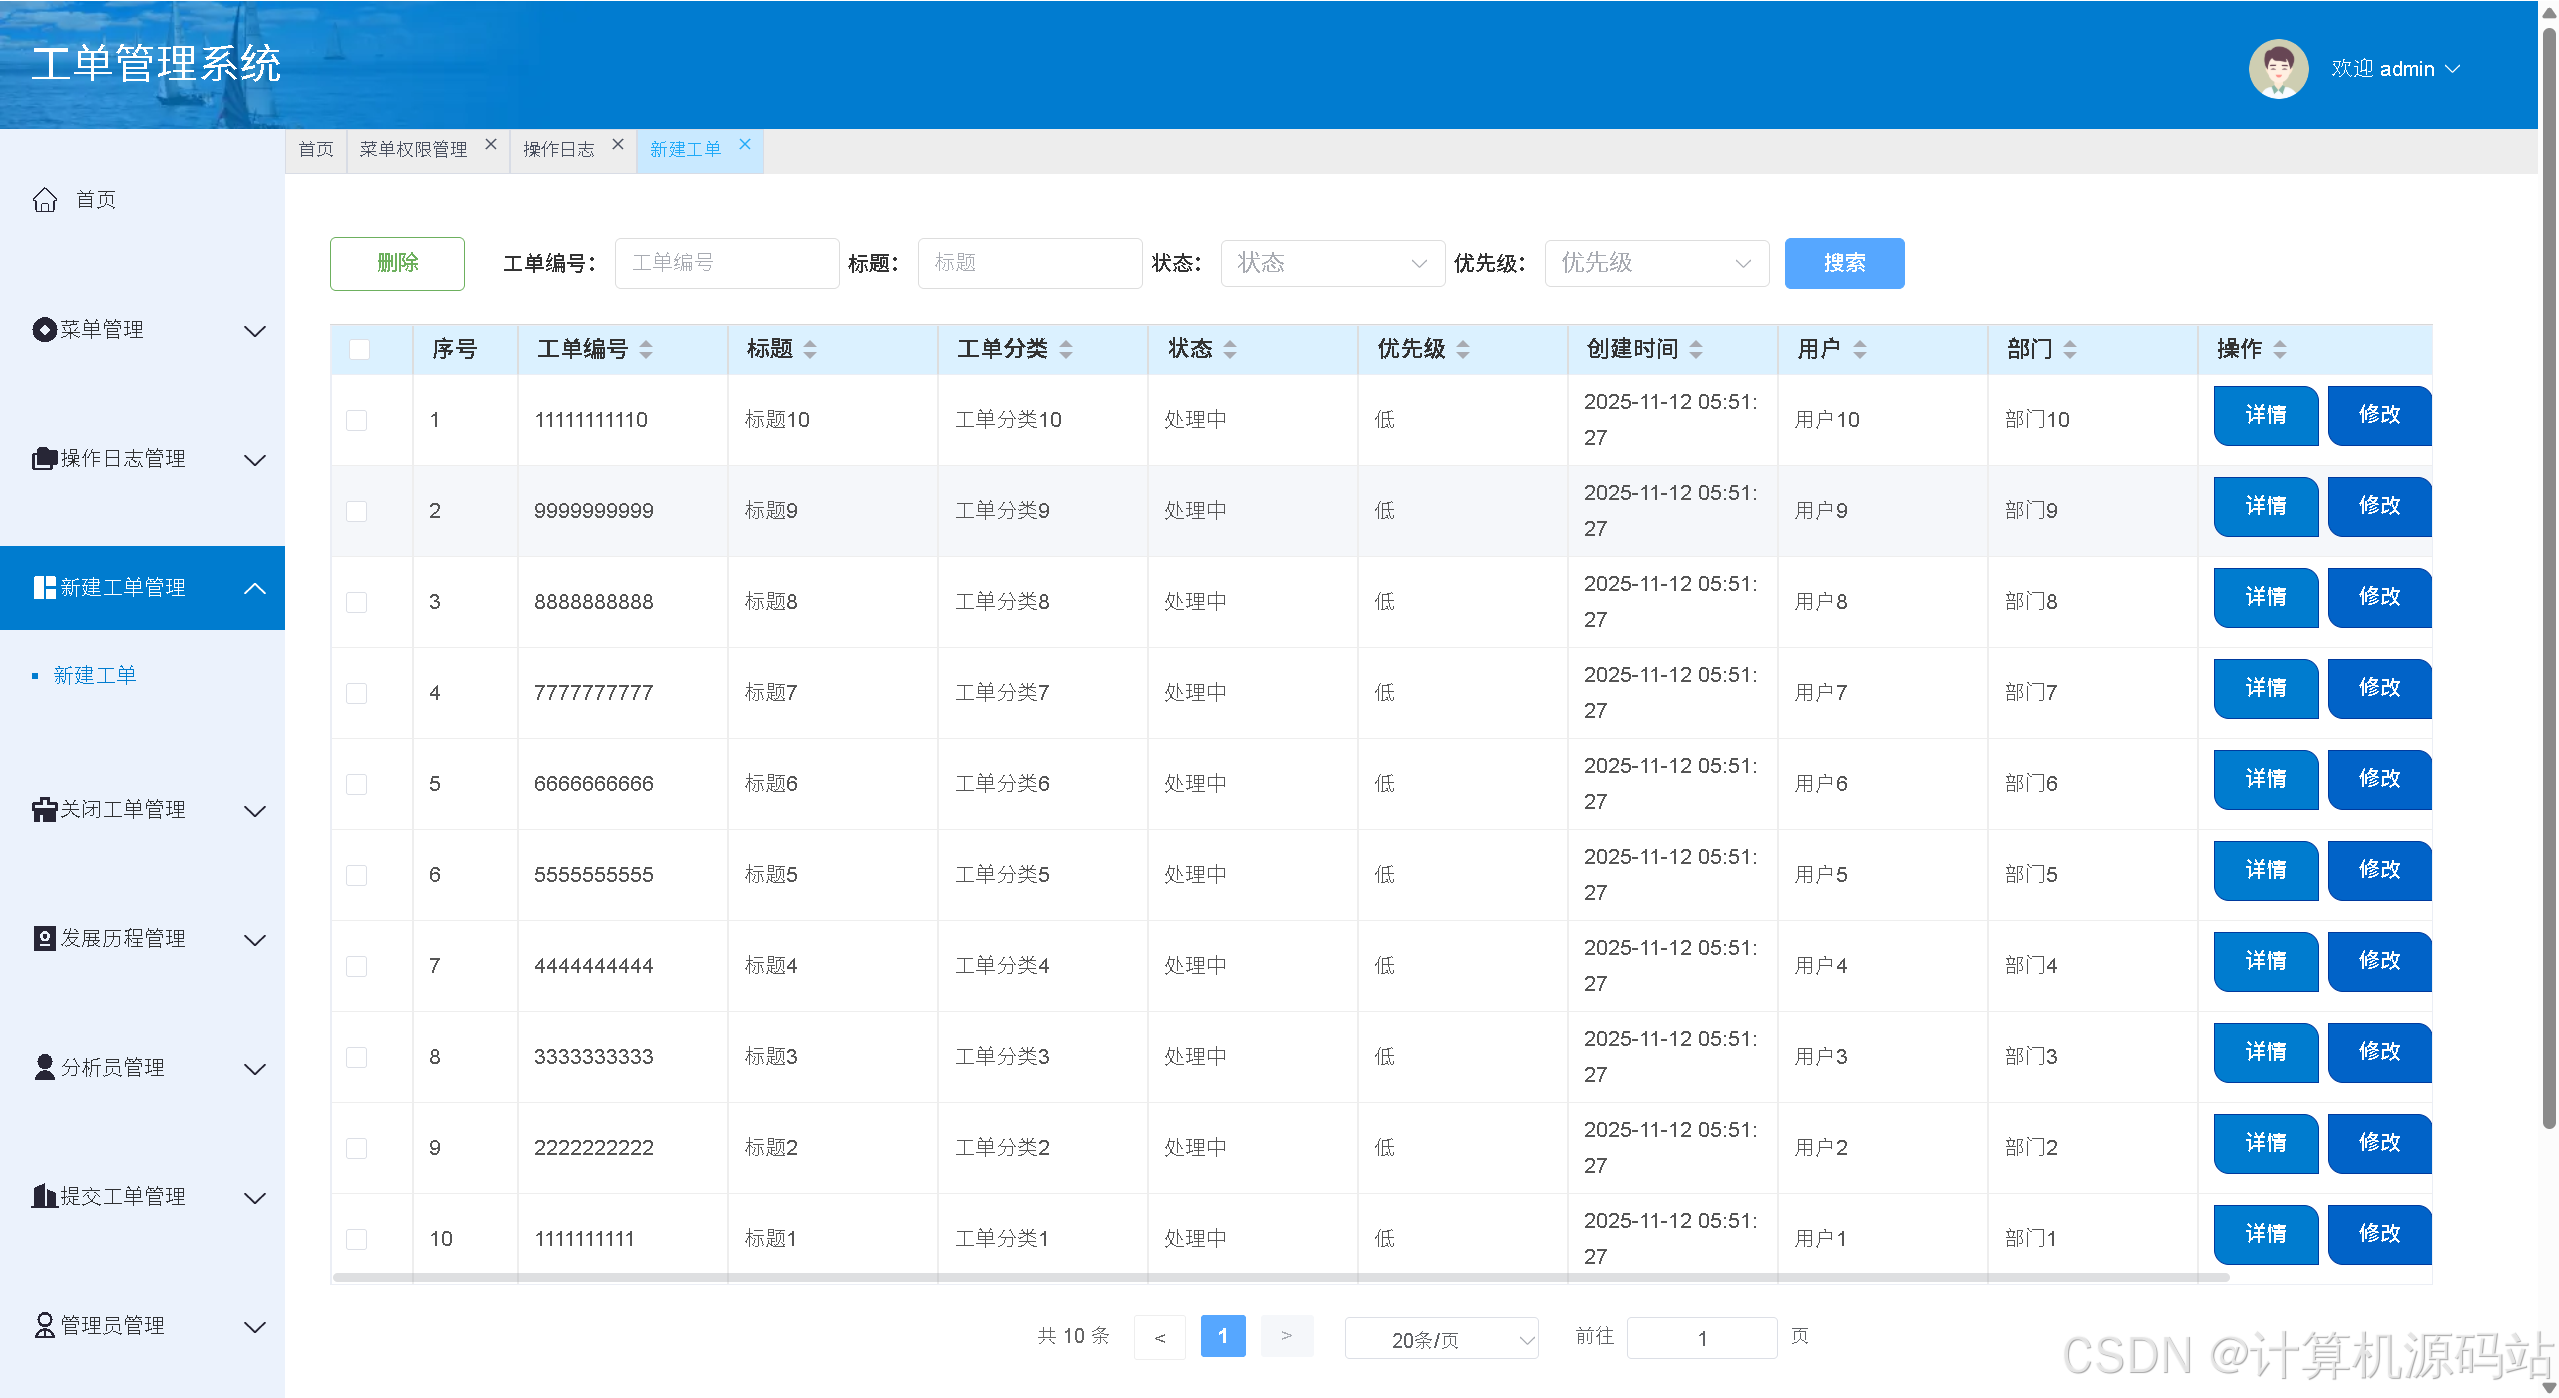Click 详情 button for 标题10 row
The width and height of the screenshot is (2559, 1398).
2265,415
